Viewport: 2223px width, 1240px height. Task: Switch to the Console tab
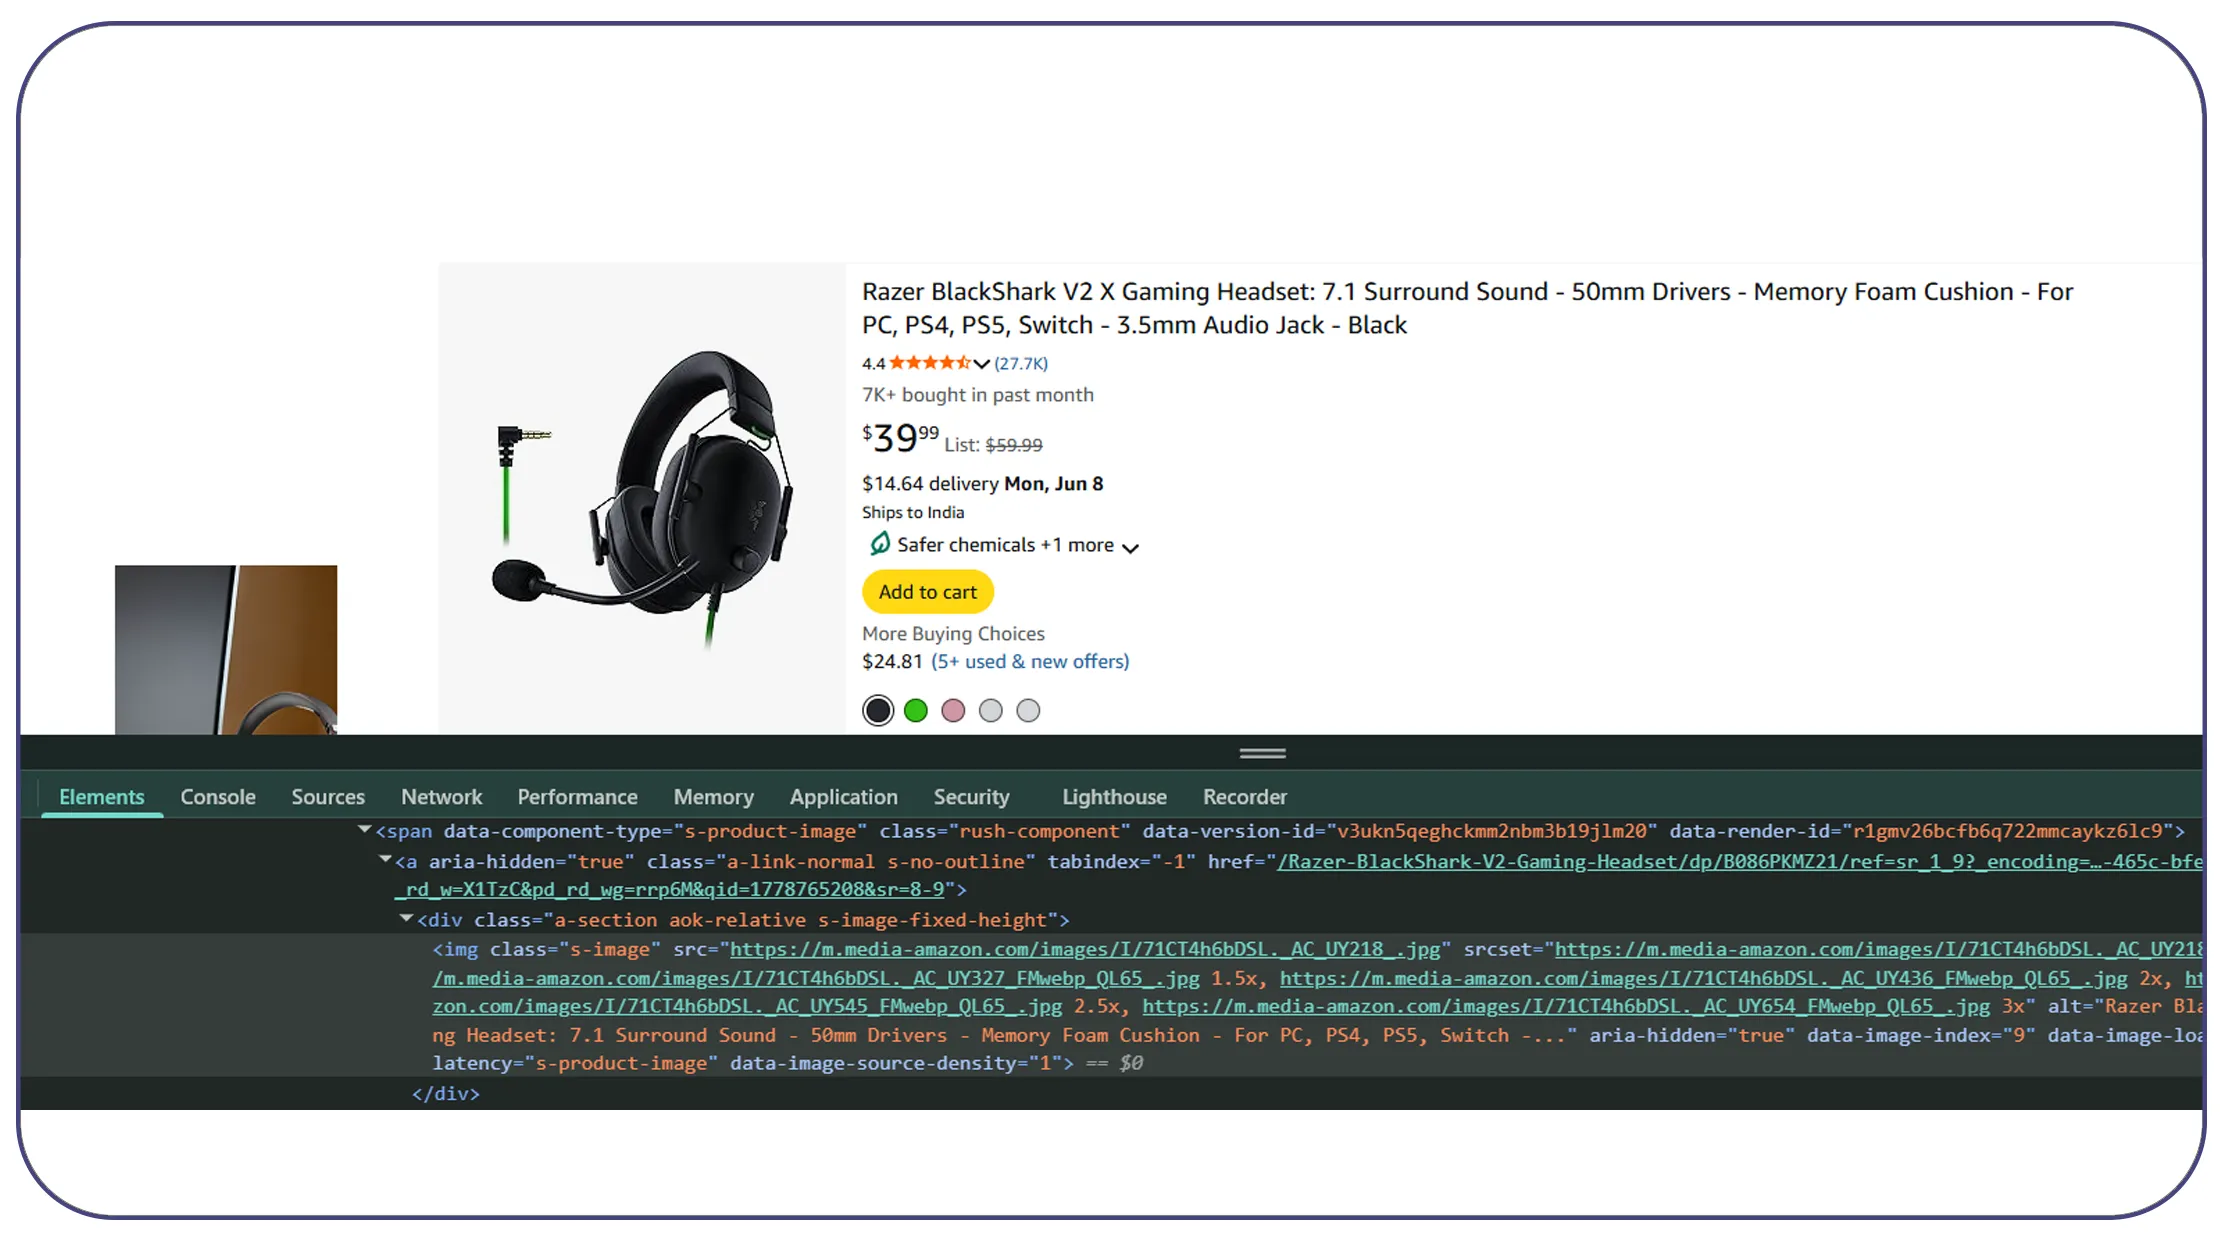(x=218, y=797)
